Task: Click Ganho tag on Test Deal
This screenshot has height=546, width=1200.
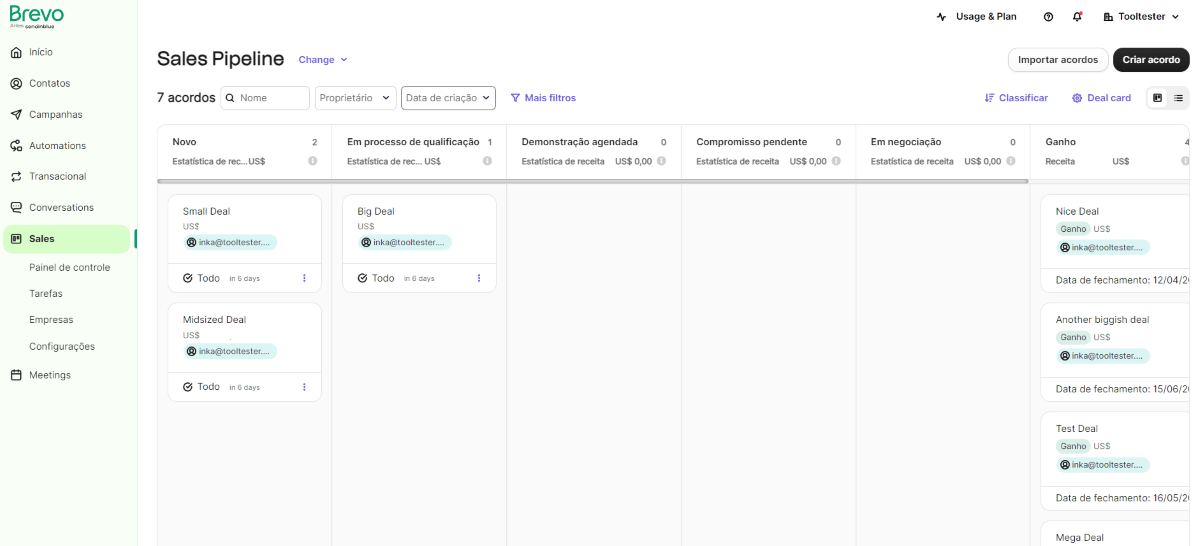Action: pos(1073,446)
